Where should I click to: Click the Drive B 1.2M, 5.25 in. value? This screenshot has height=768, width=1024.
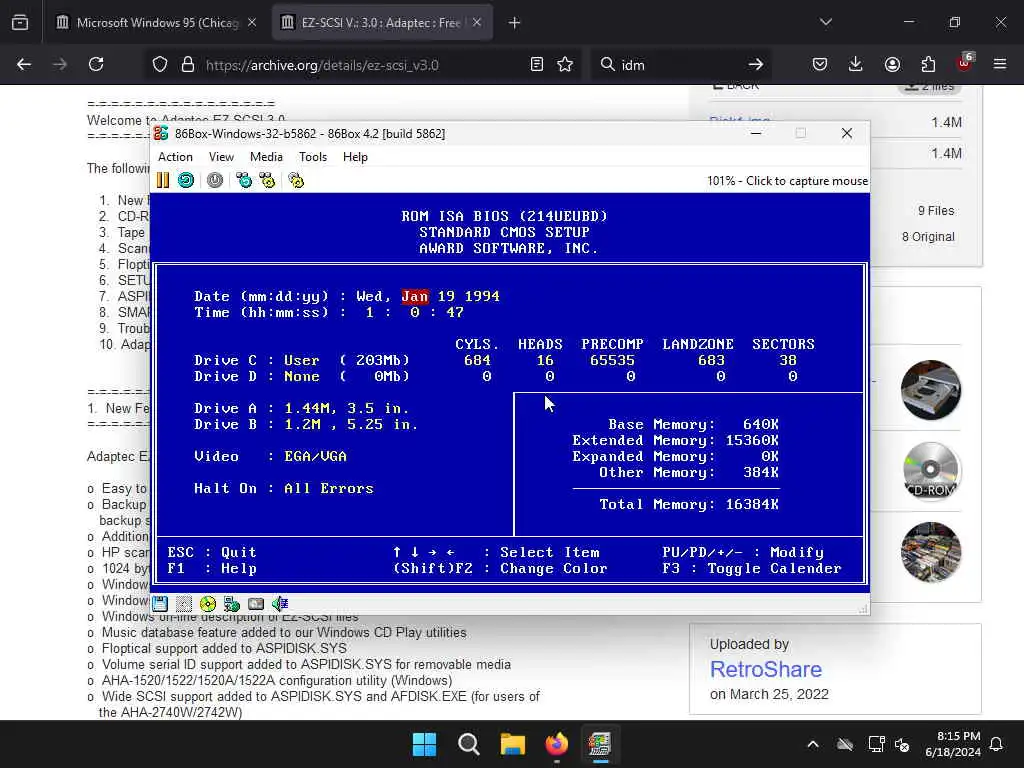click(x=351, y=424)
